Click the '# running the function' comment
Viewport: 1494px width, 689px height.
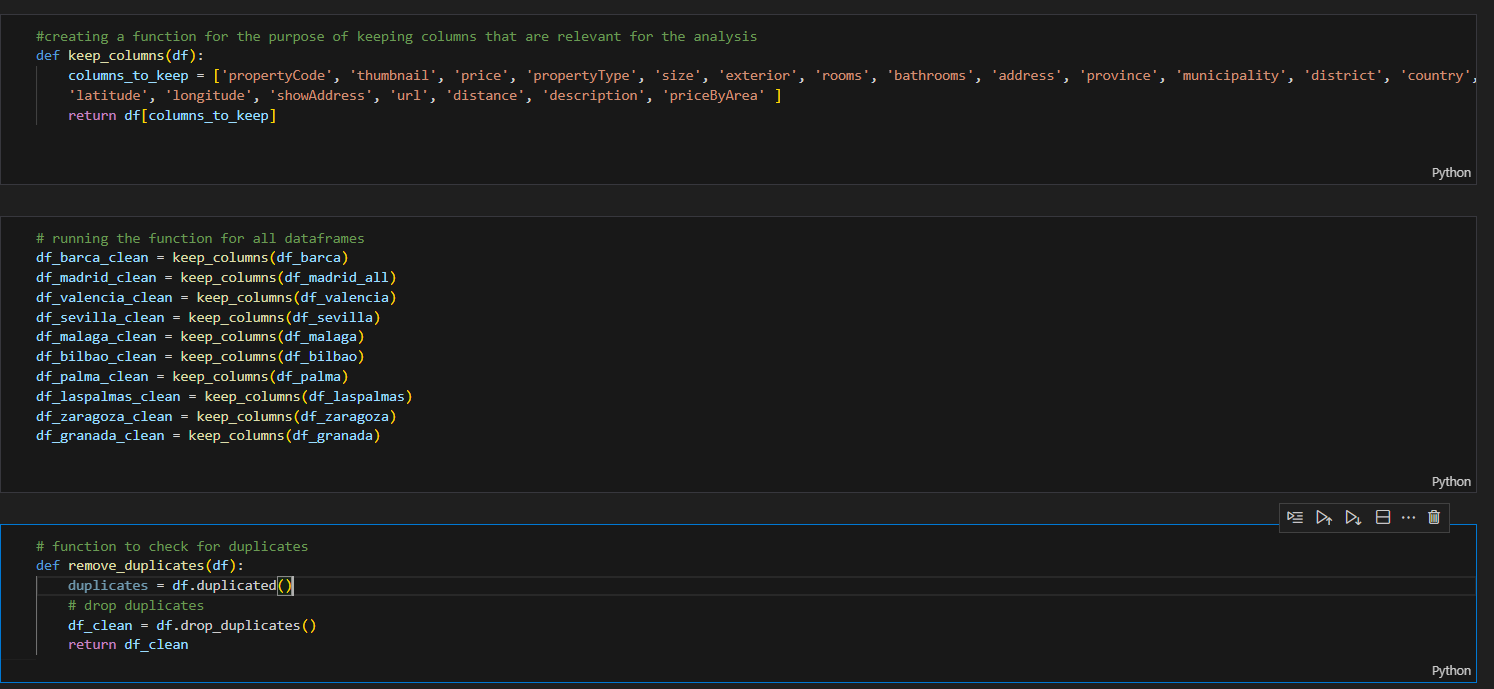click(200, 238)
